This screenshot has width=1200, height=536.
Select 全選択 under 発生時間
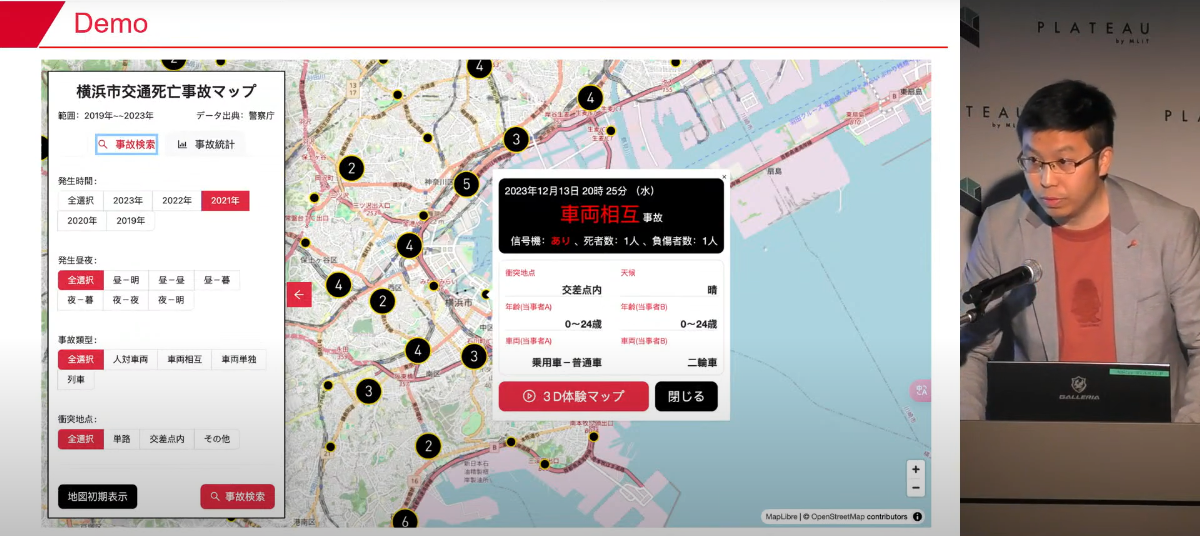click(80, 200)
